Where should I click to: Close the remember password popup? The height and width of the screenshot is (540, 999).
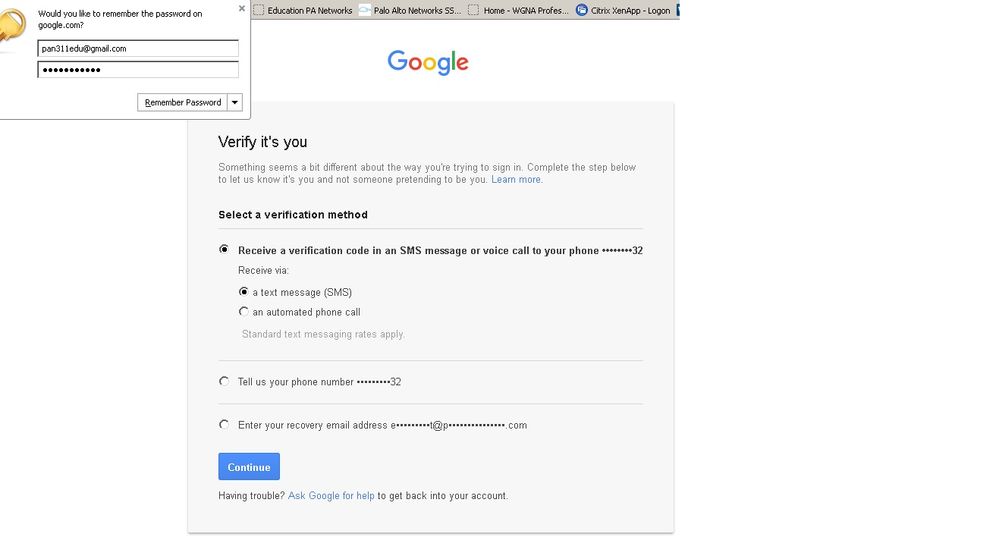pyautogui.click(x=241, y=8)
